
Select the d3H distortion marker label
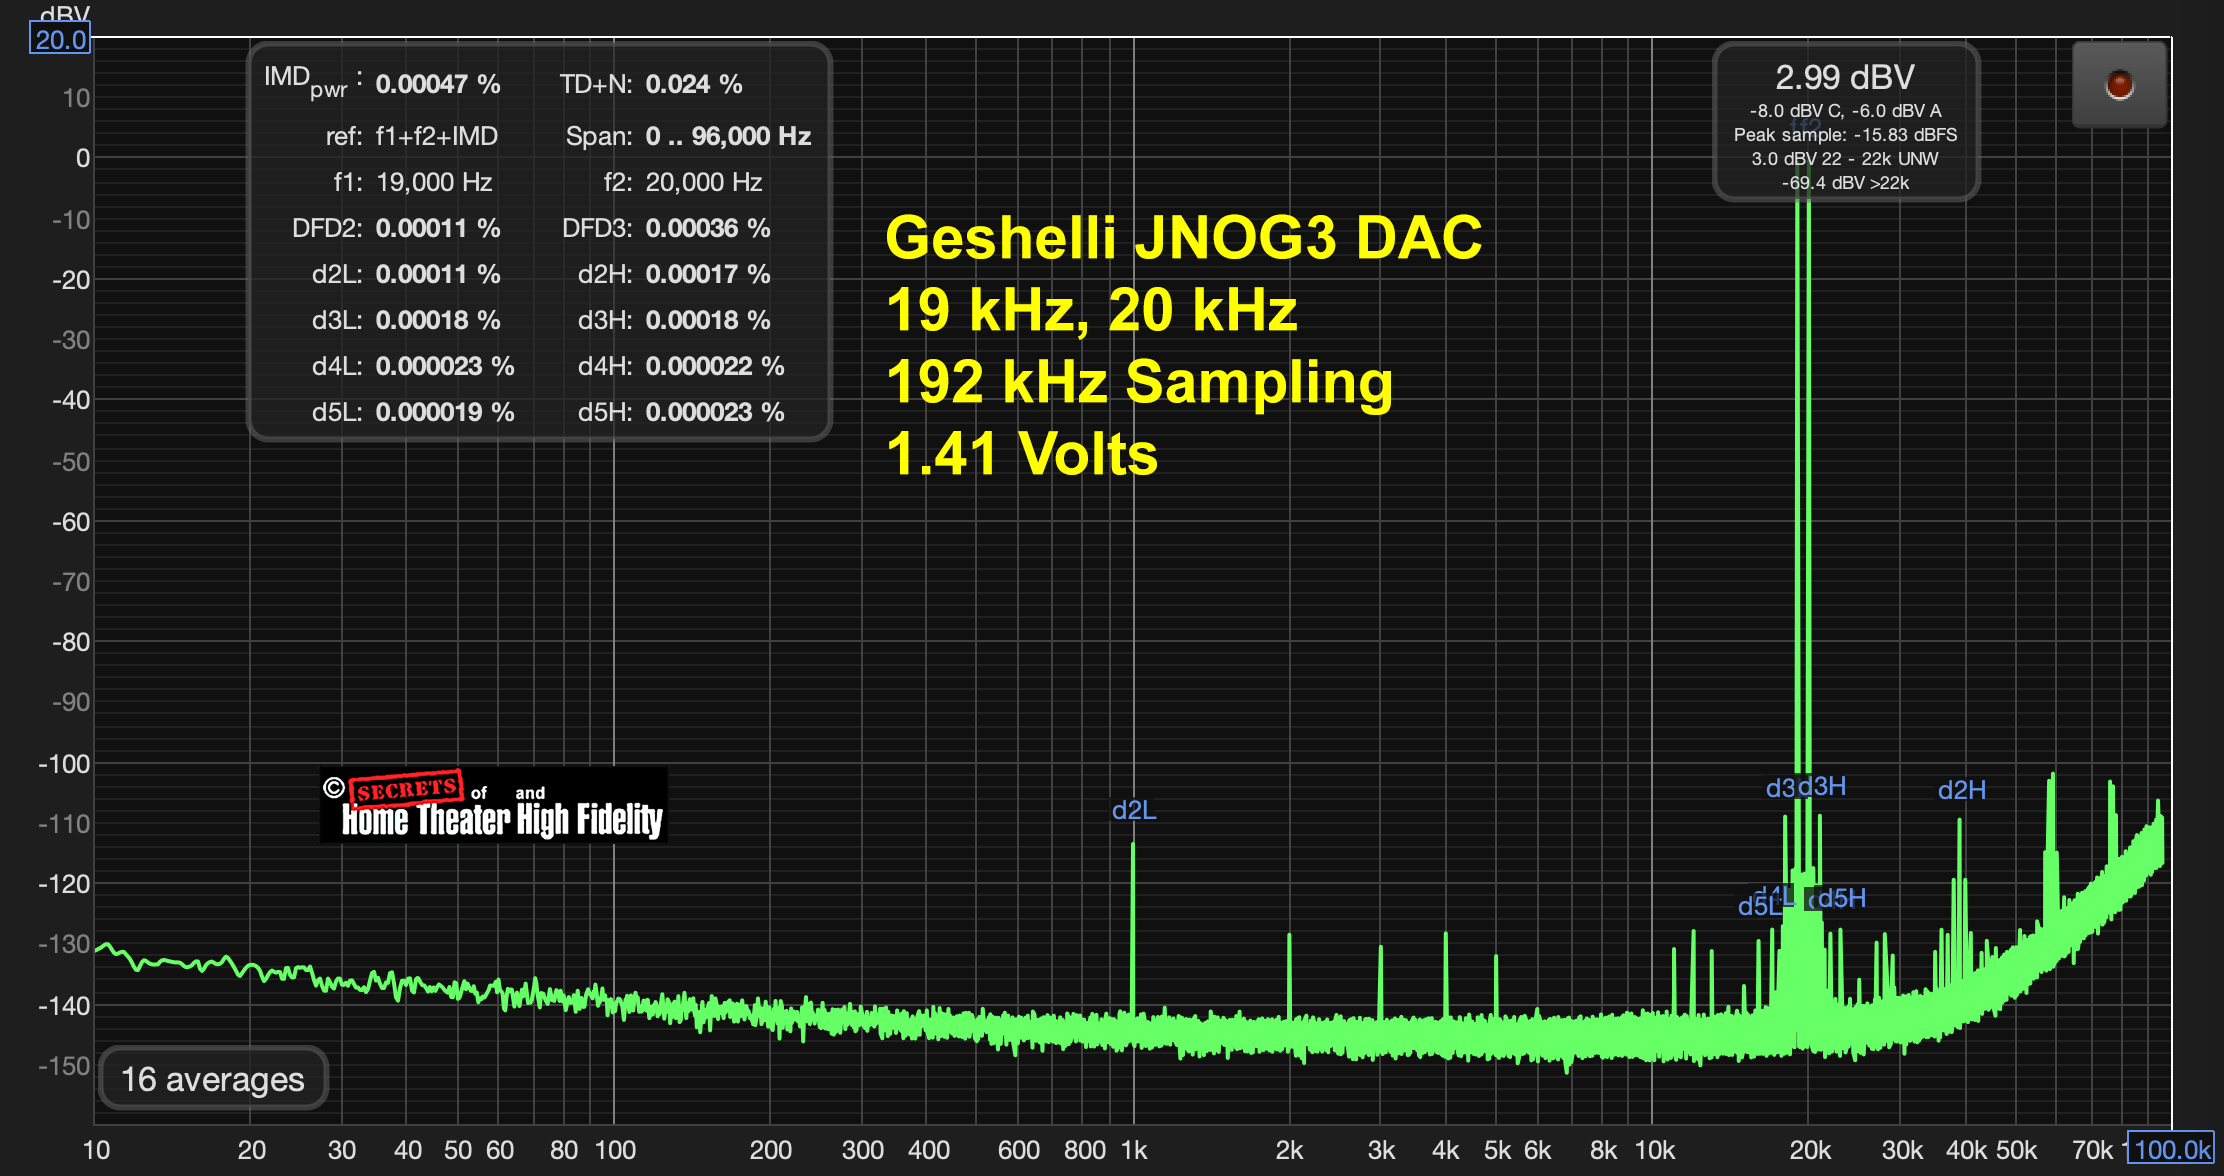click(1824, 786)
